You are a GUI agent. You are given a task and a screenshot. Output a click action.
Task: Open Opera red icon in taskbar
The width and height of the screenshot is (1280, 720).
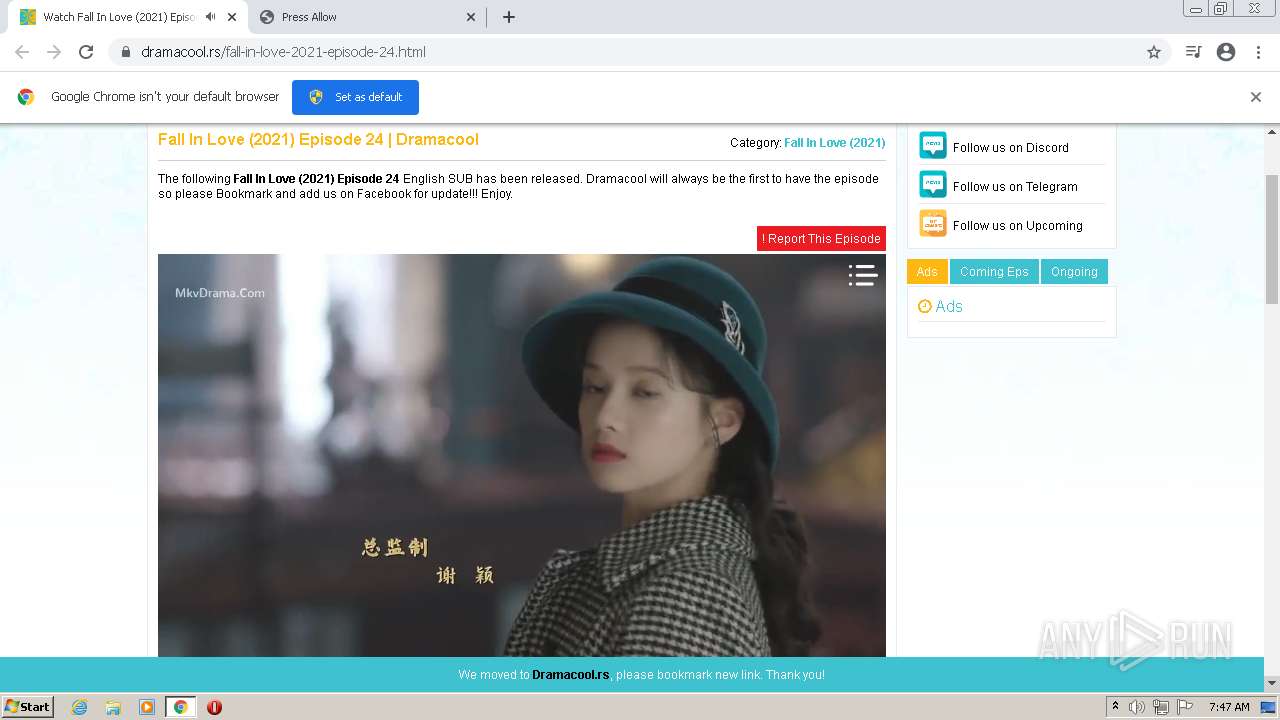click(214, 707)
